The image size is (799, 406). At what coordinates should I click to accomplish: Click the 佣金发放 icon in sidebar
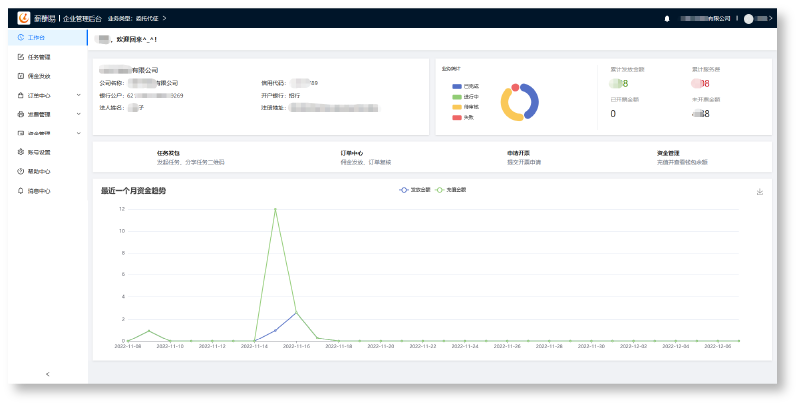(x=21, y=76)
